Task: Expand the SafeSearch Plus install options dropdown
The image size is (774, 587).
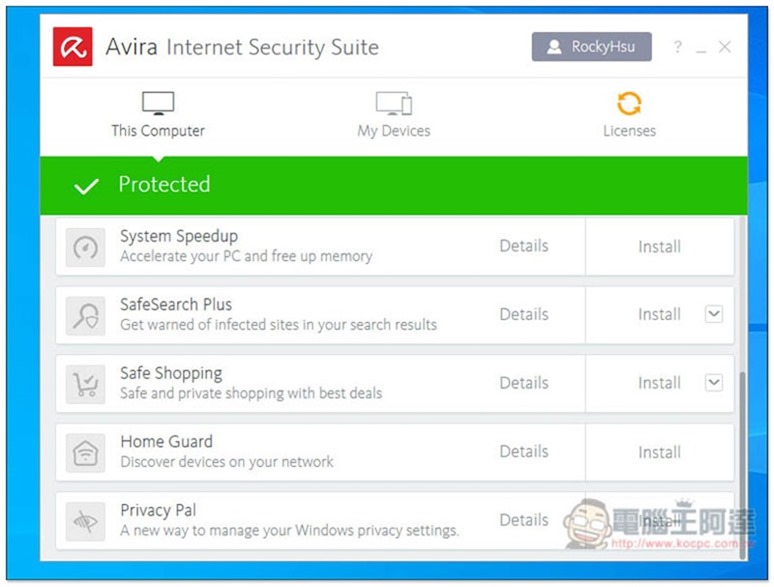Action: point(714,314)
